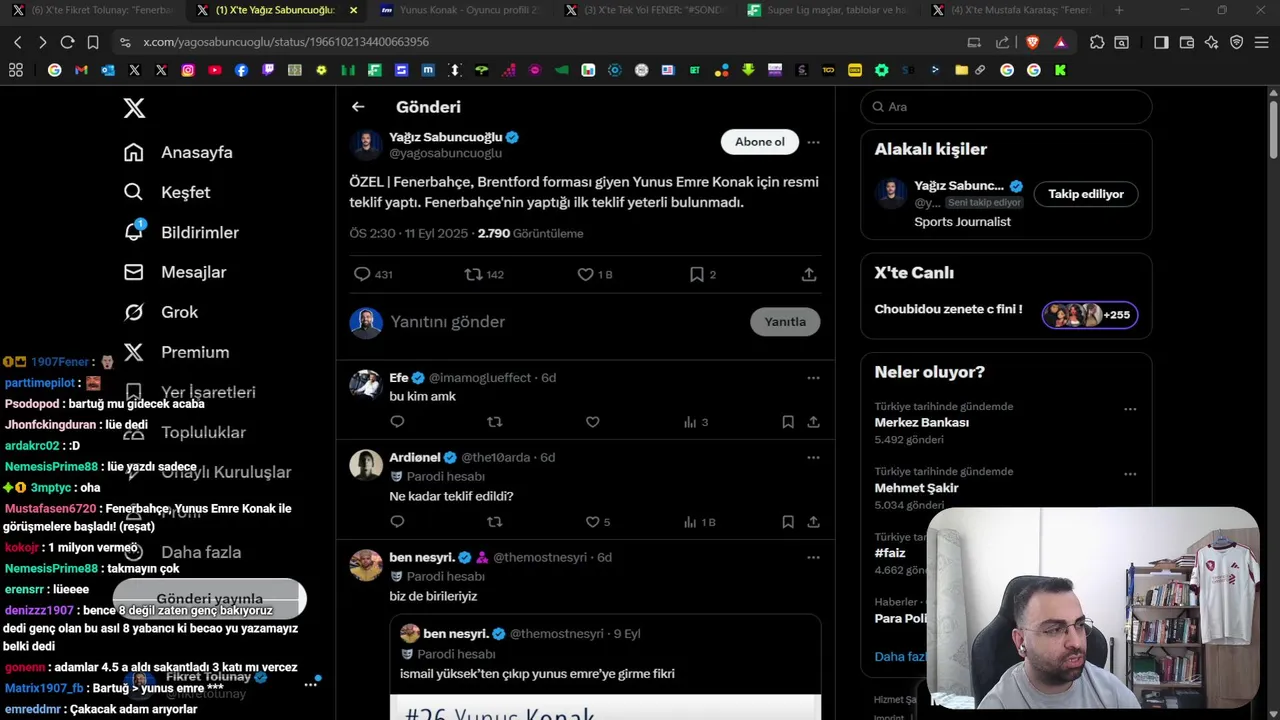
Task: Click the main post's share icon
Action: [x=809, y=274]
